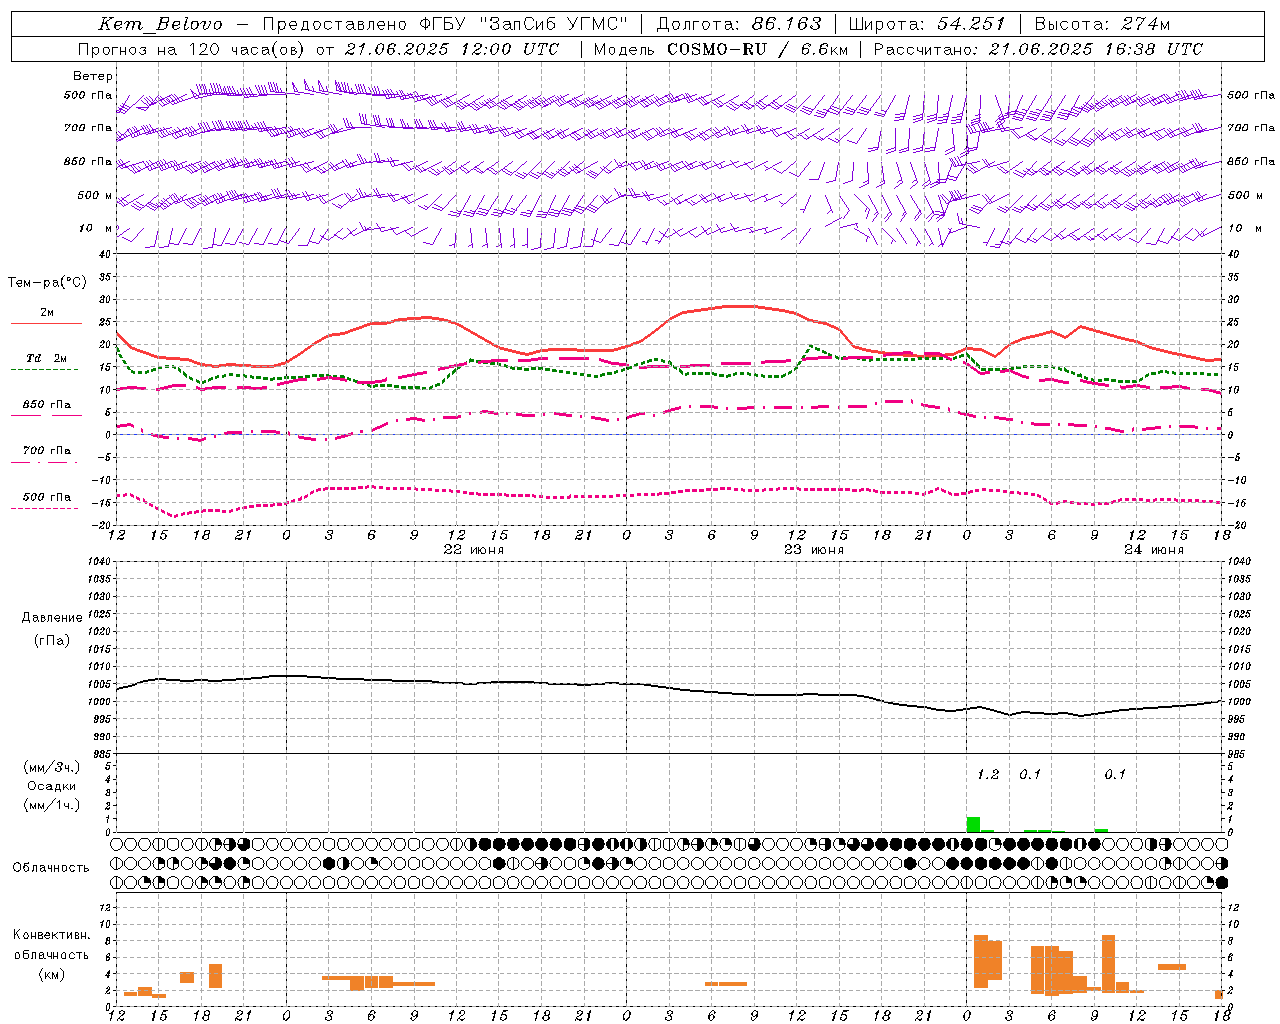
Task: Click the '(мм/1ч.)' unit label
Action: click(x=52, y=805)
